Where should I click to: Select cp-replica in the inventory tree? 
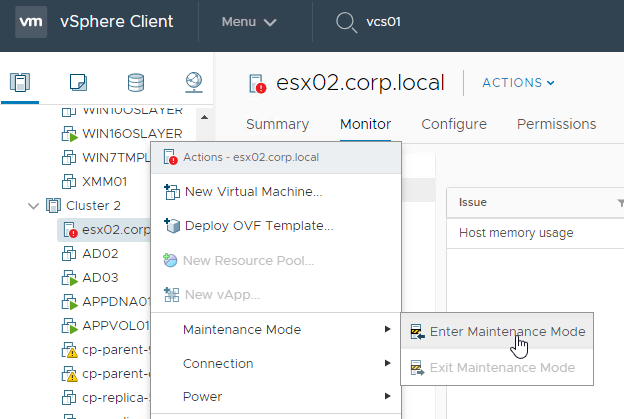tap(116, 398)
